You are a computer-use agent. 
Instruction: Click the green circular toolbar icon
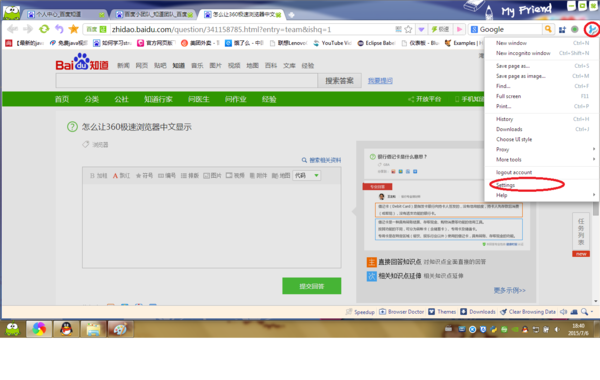[x=574, y=29]
